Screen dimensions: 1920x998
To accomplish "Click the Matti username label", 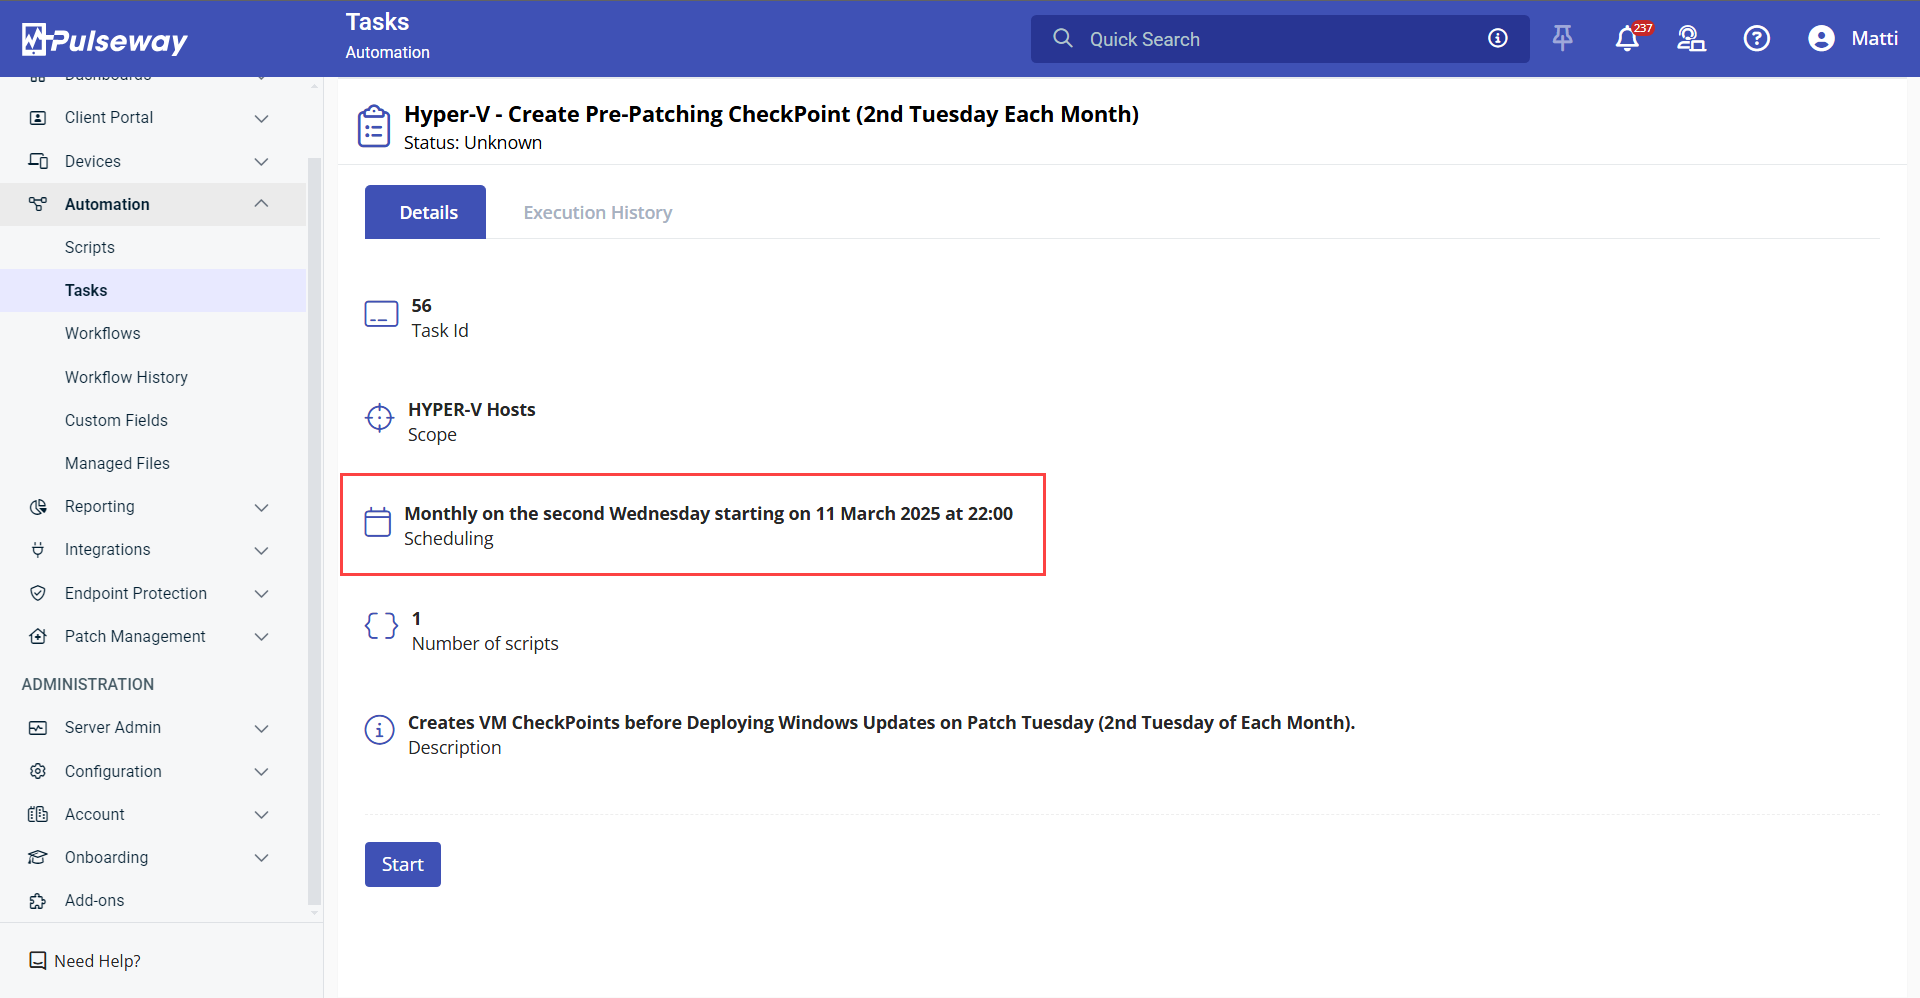I will click(x=1874, y=38).
